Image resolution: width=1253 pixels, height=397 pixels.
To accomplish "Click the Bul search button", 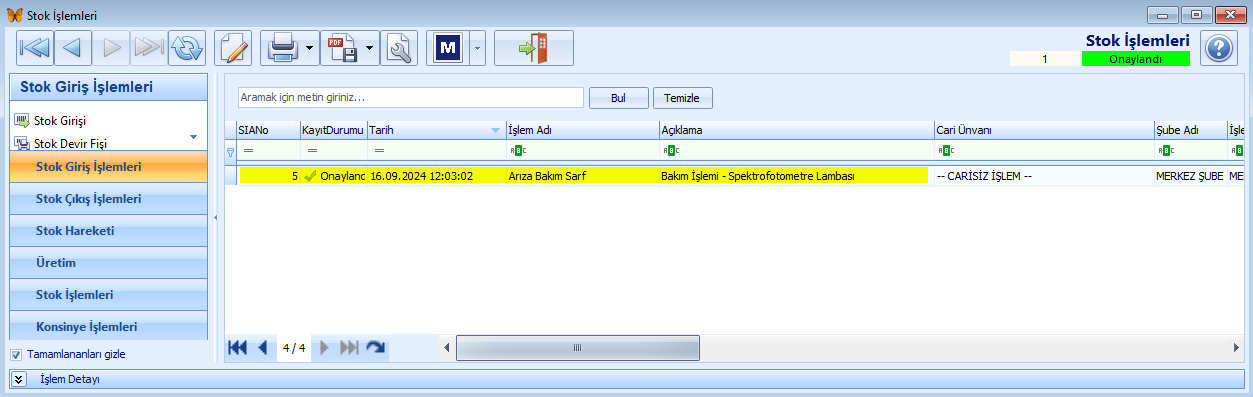I will (618, 98).
